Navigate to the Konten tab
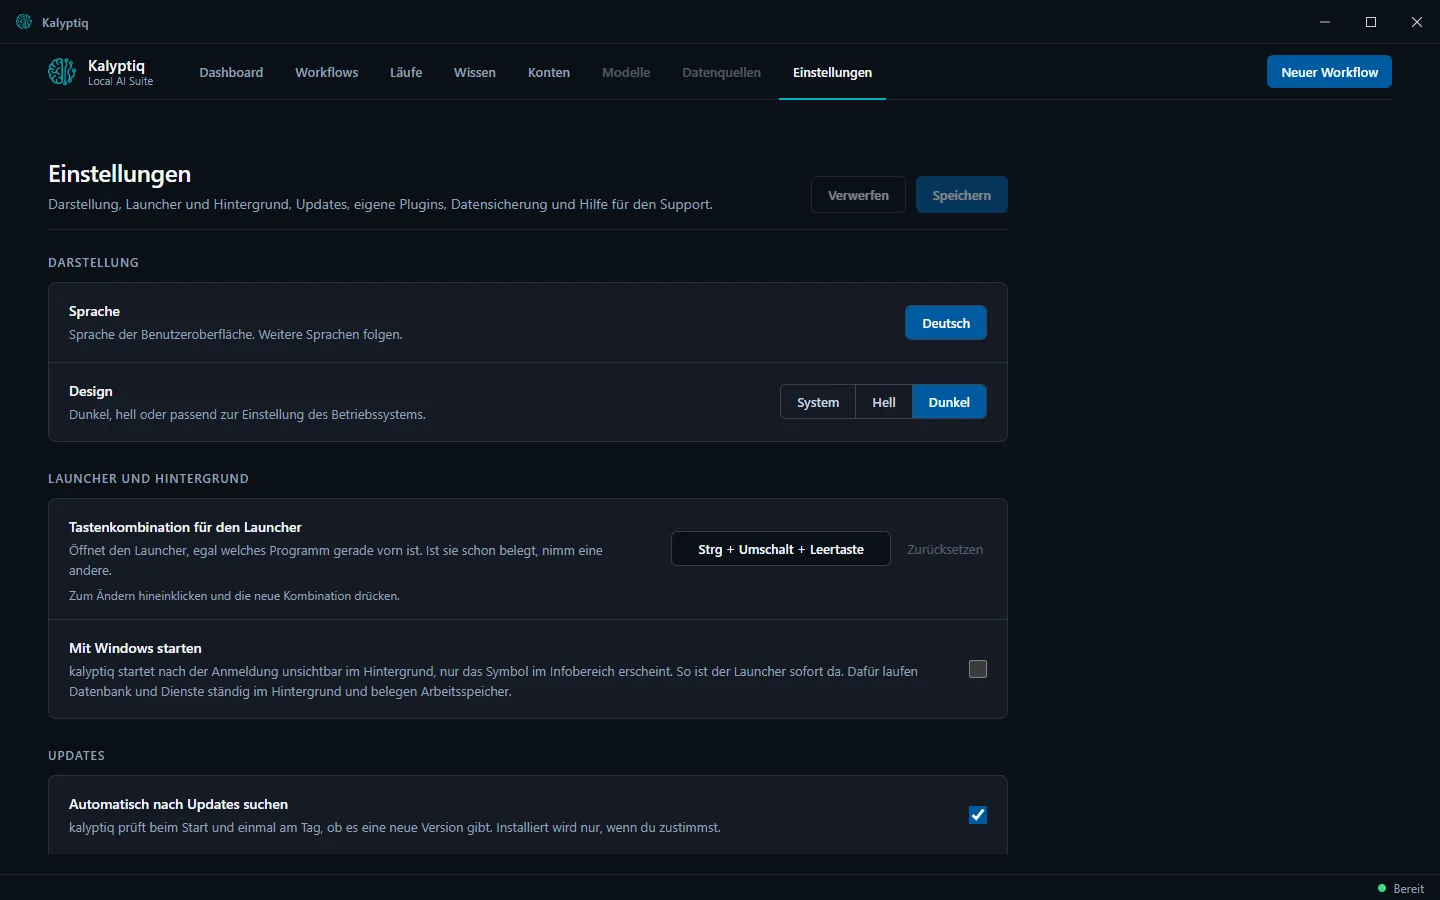This screenshot has width=1440, height=900. pos(549,72)
